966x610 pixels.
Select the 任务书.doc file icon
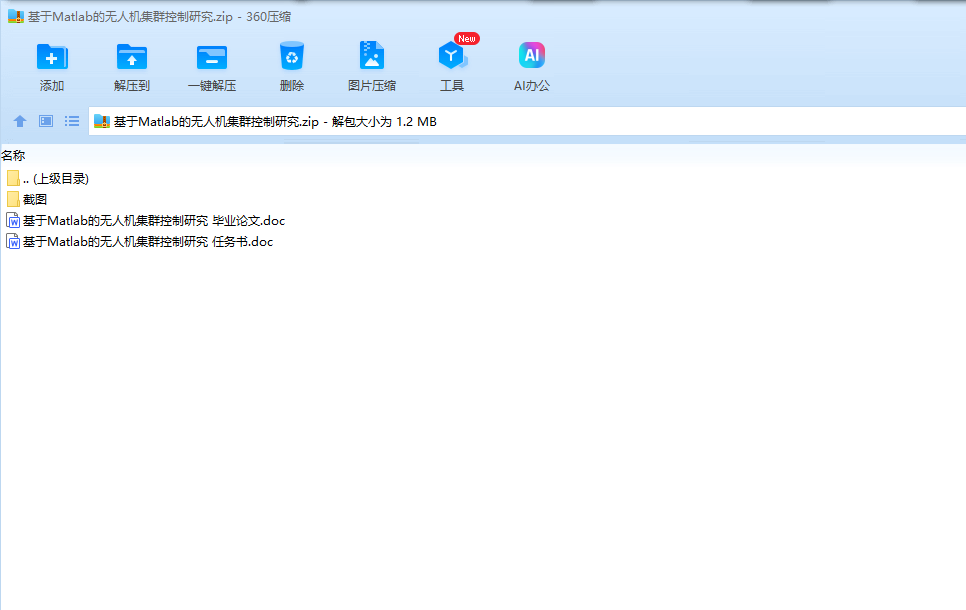point(13,242)
